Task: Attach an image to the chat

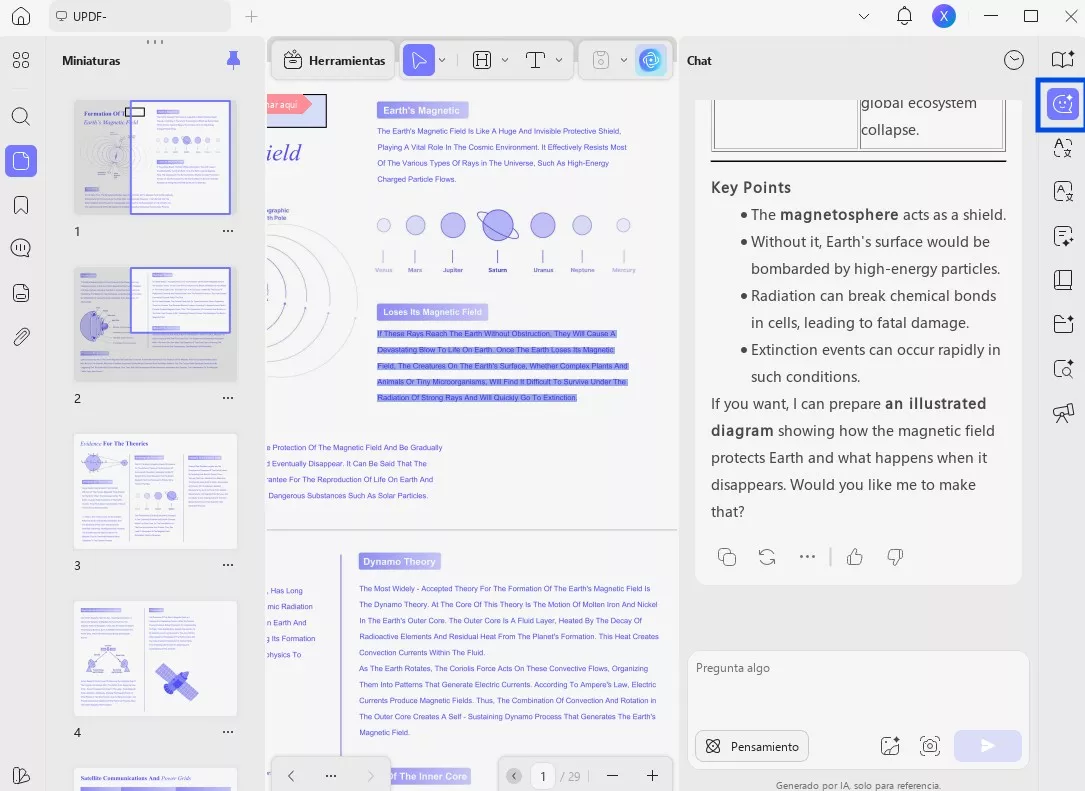Action: point(890,746)
